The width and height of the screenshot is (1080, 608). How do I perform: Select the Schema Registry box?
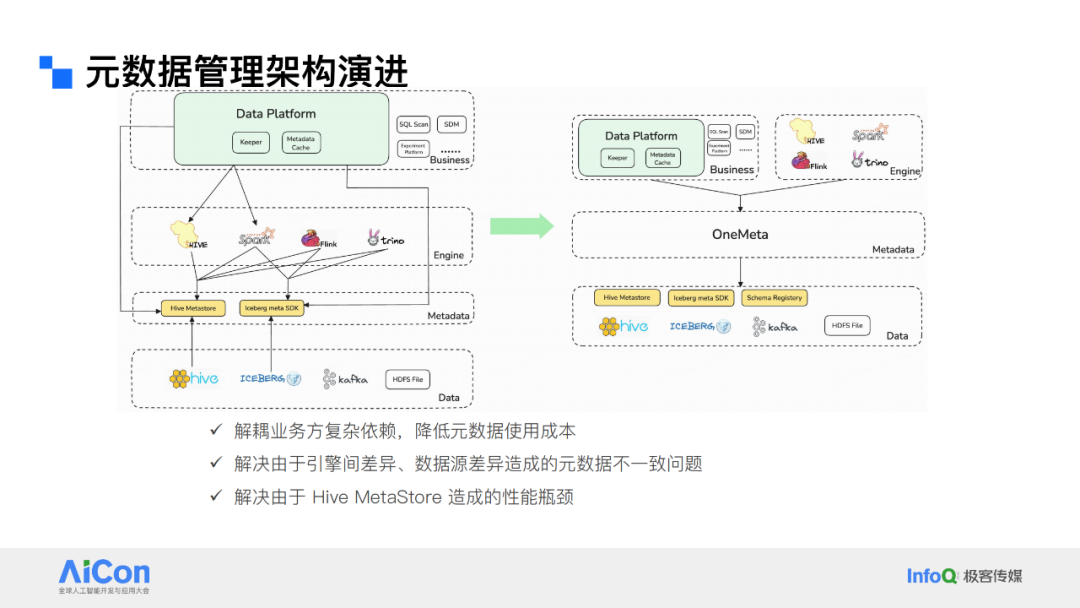[x=775, y=297]
